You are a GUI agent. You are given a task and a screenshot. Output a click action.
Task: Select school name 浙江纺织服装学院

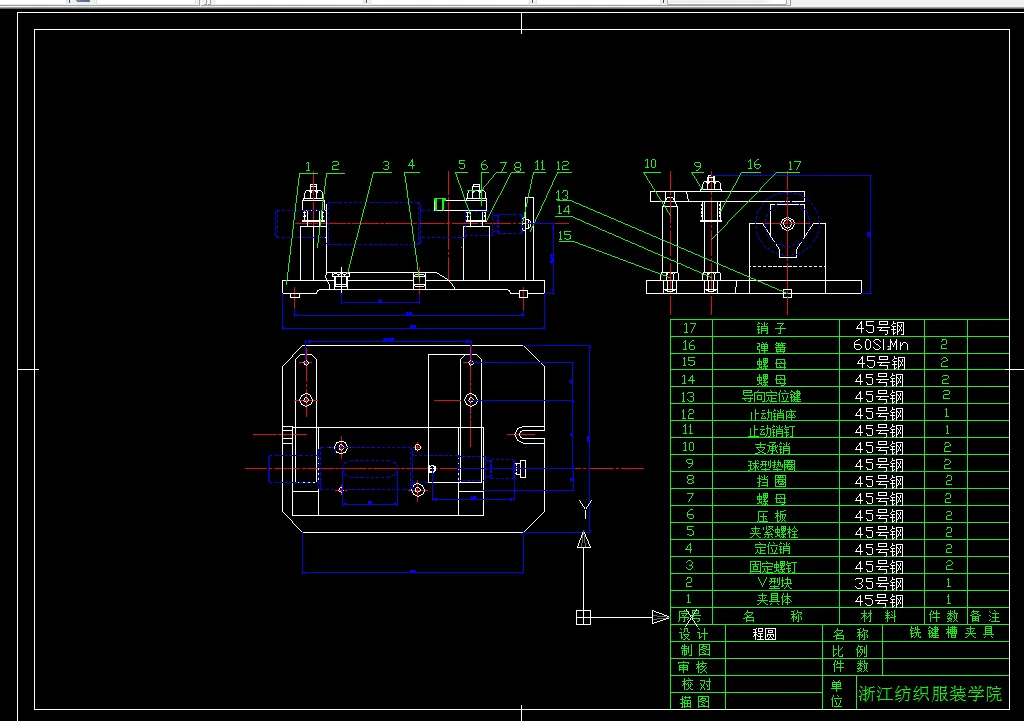coord(930,694)
